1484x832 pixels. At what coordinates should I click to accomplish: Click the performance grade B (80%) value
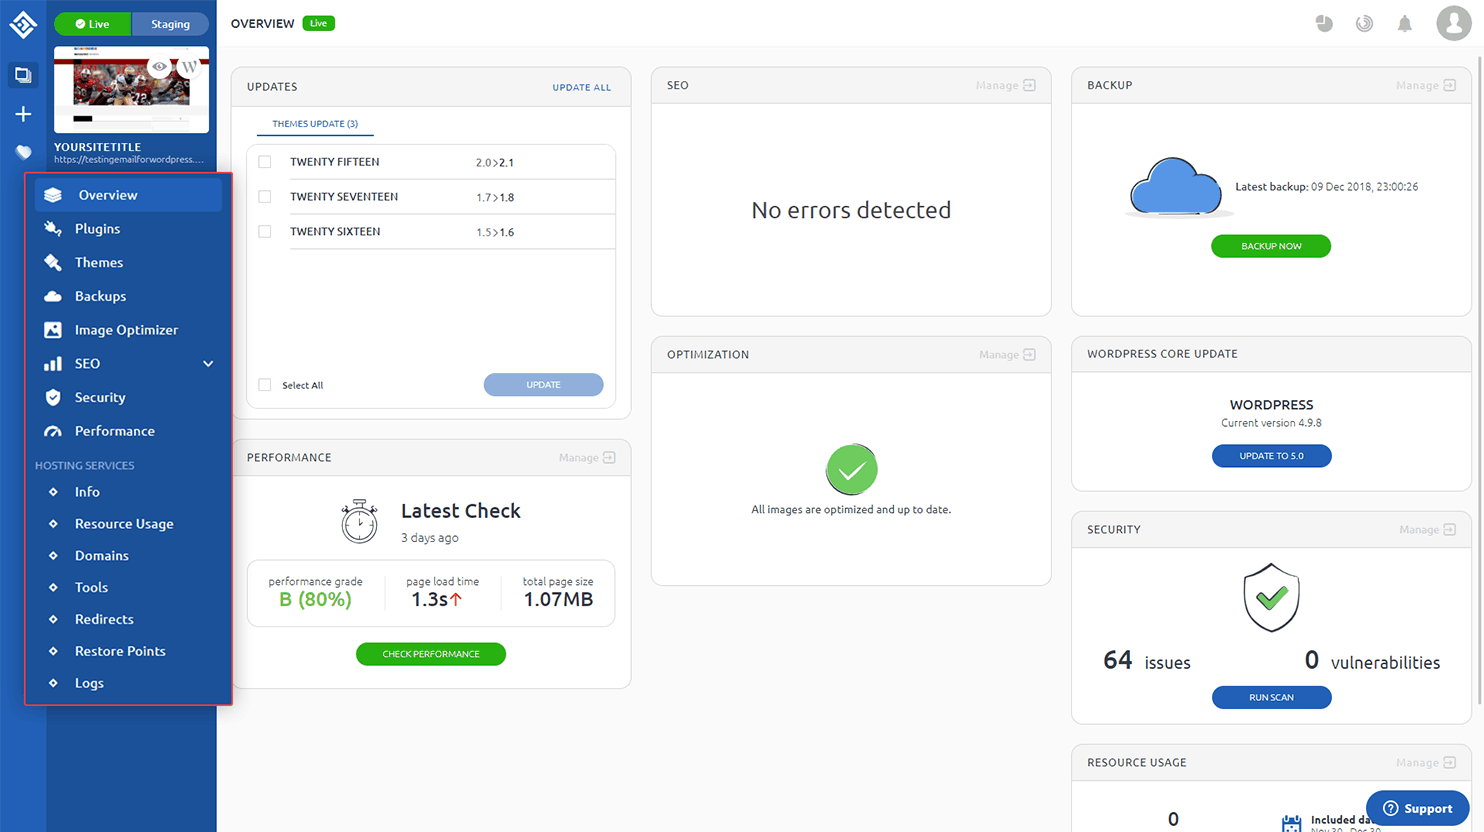[315, 600]
